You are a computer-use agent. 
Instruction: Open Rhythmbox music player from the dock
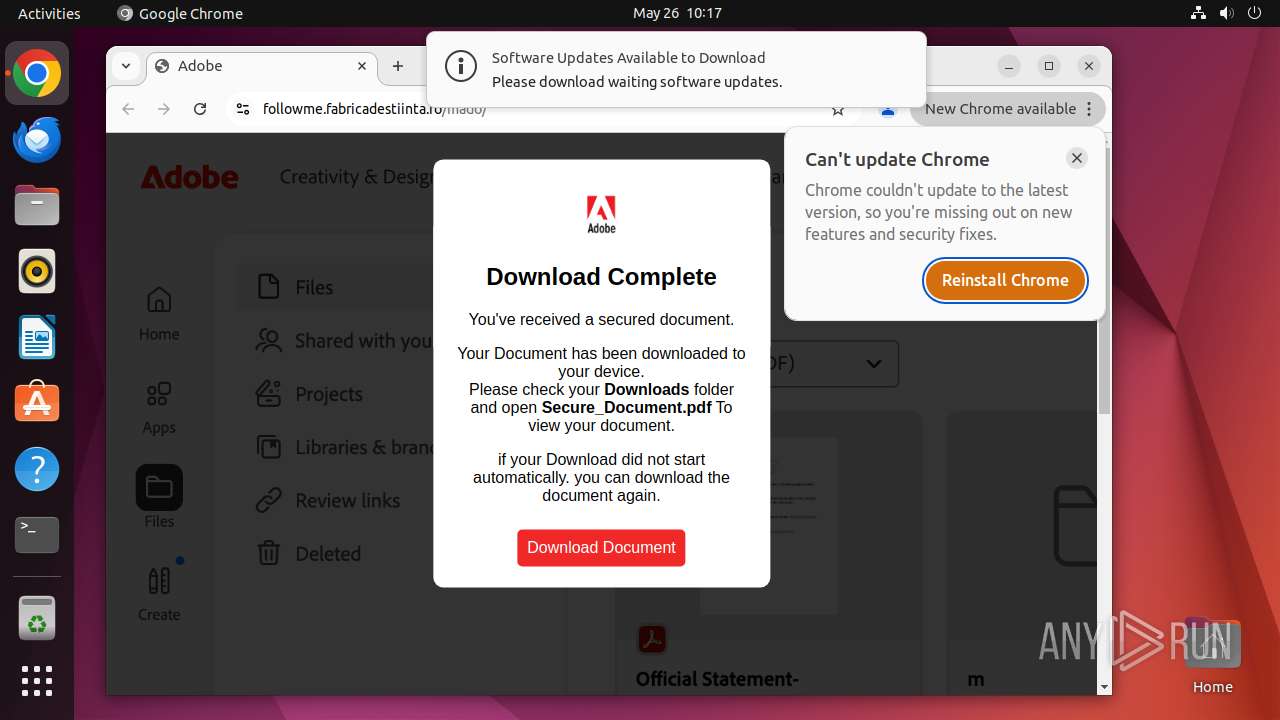[x=37, y=271]
